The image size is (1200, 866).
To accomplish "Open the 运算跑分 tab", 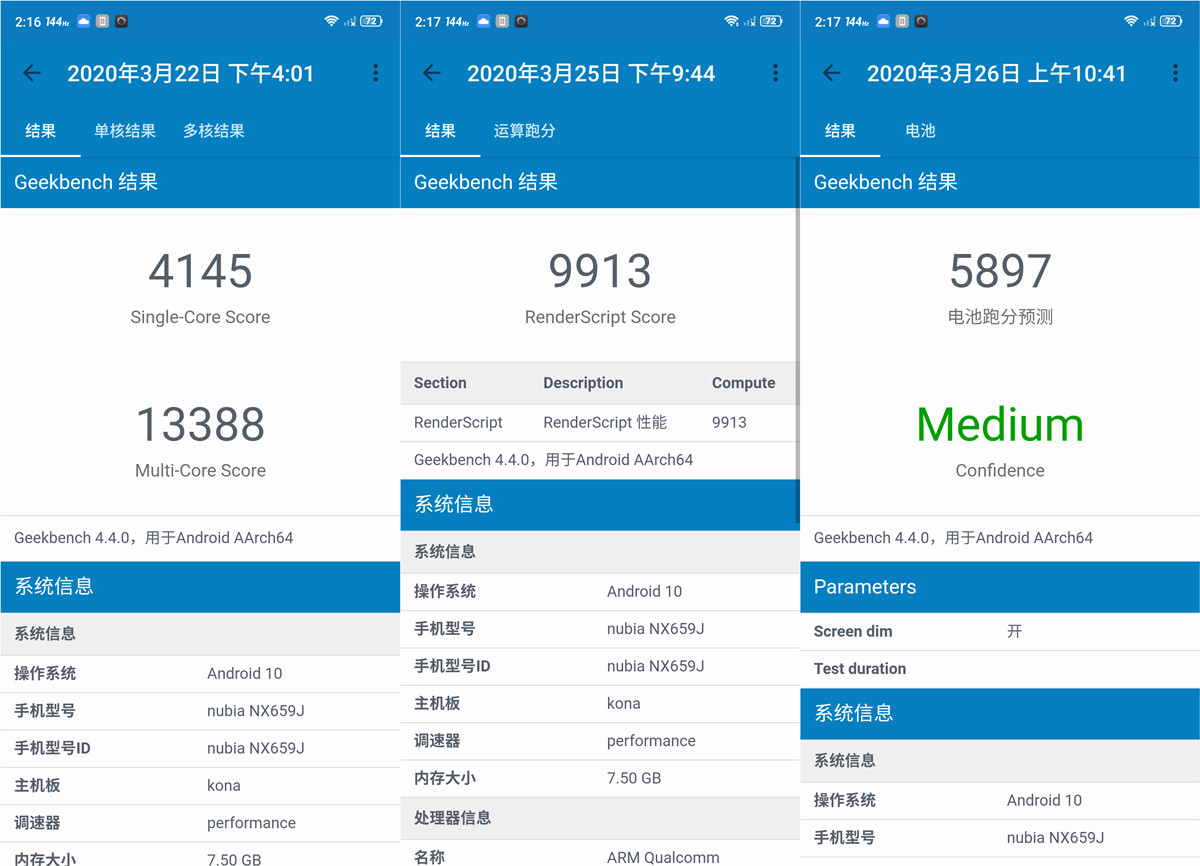I will [x=526, y=130].
